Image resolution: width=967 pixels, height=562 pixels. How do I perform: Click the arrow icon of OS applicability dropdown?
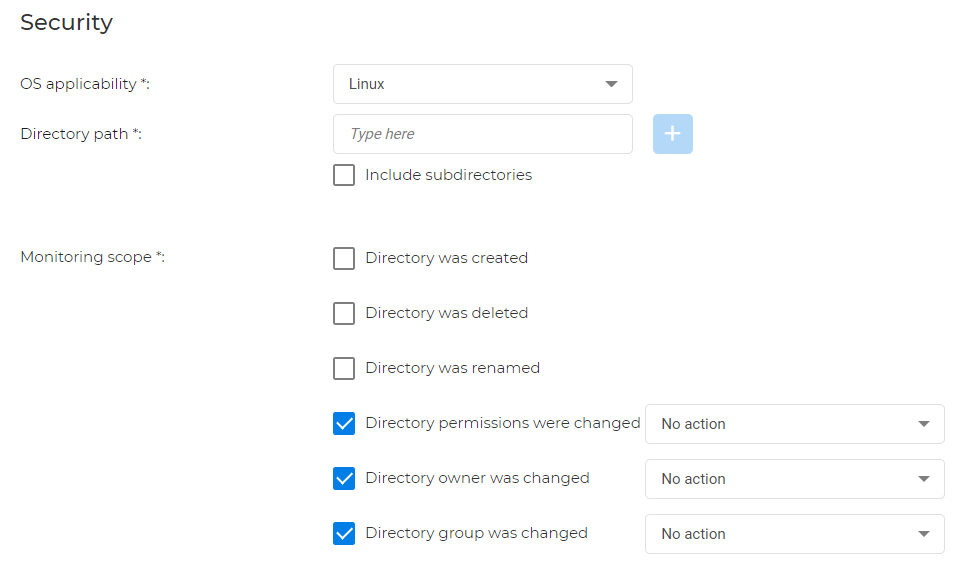click(x=611, y=84)
